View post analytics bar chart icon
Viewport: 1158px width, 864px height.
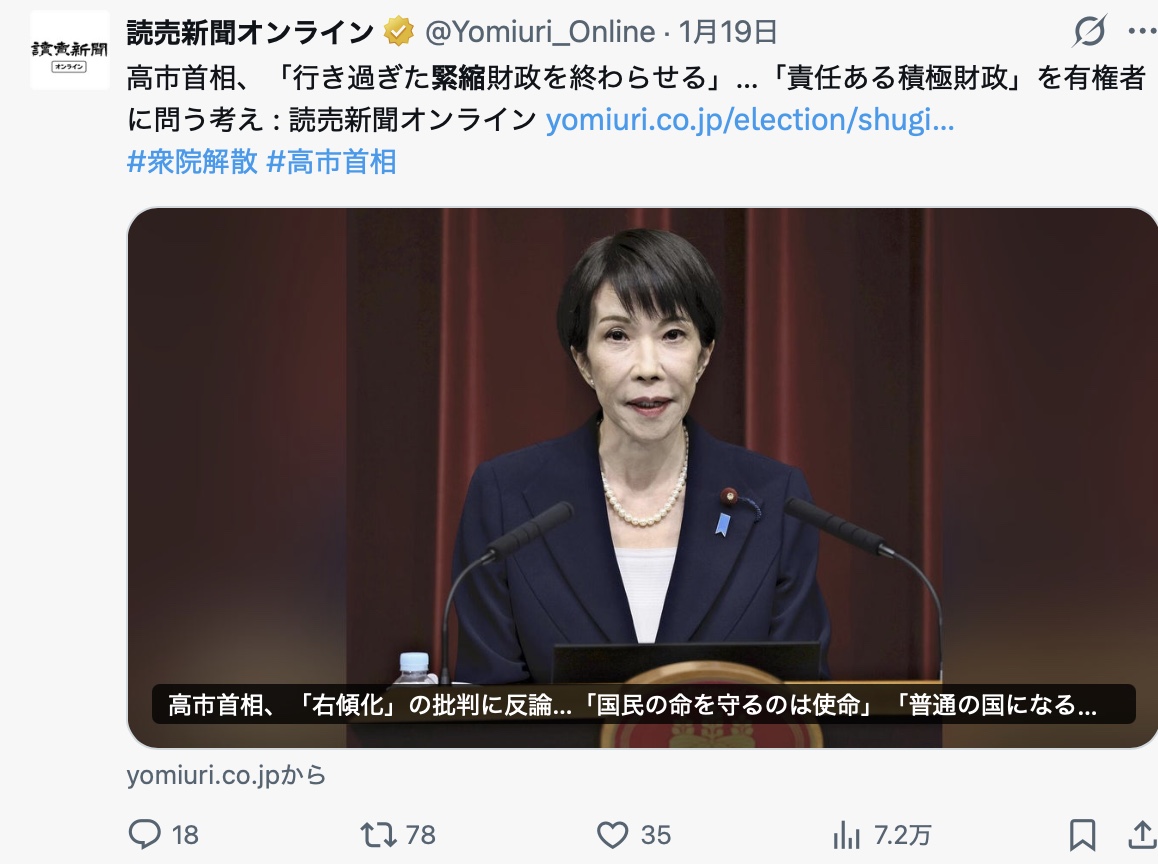click(846, 836)
